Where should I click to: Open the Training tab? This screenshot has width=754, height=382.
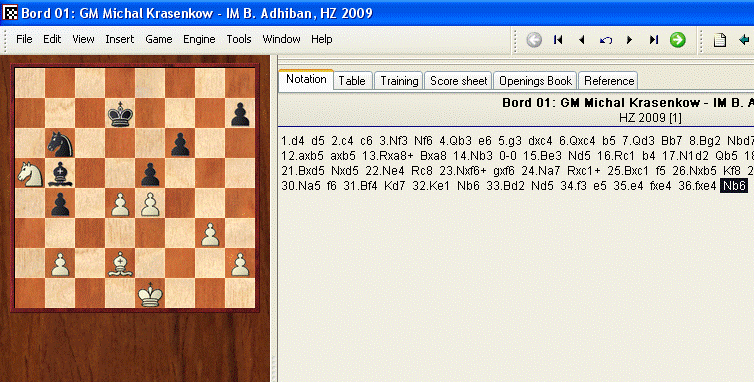point(399,81)
